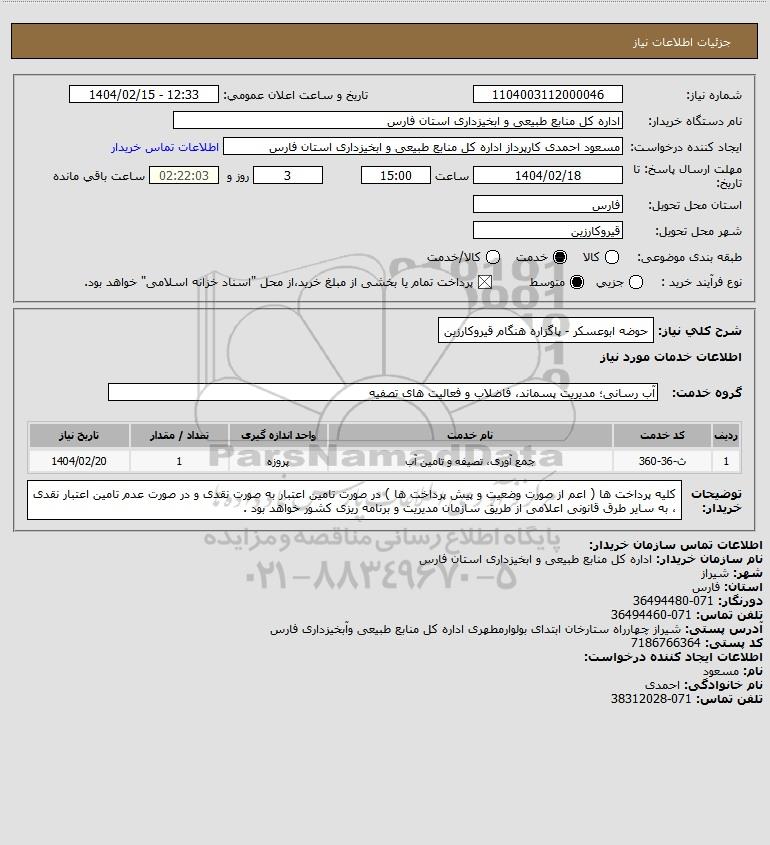Click the remaining time field 02:22:03
Viewport: 770px width, 845px height.
pos(184,175)
